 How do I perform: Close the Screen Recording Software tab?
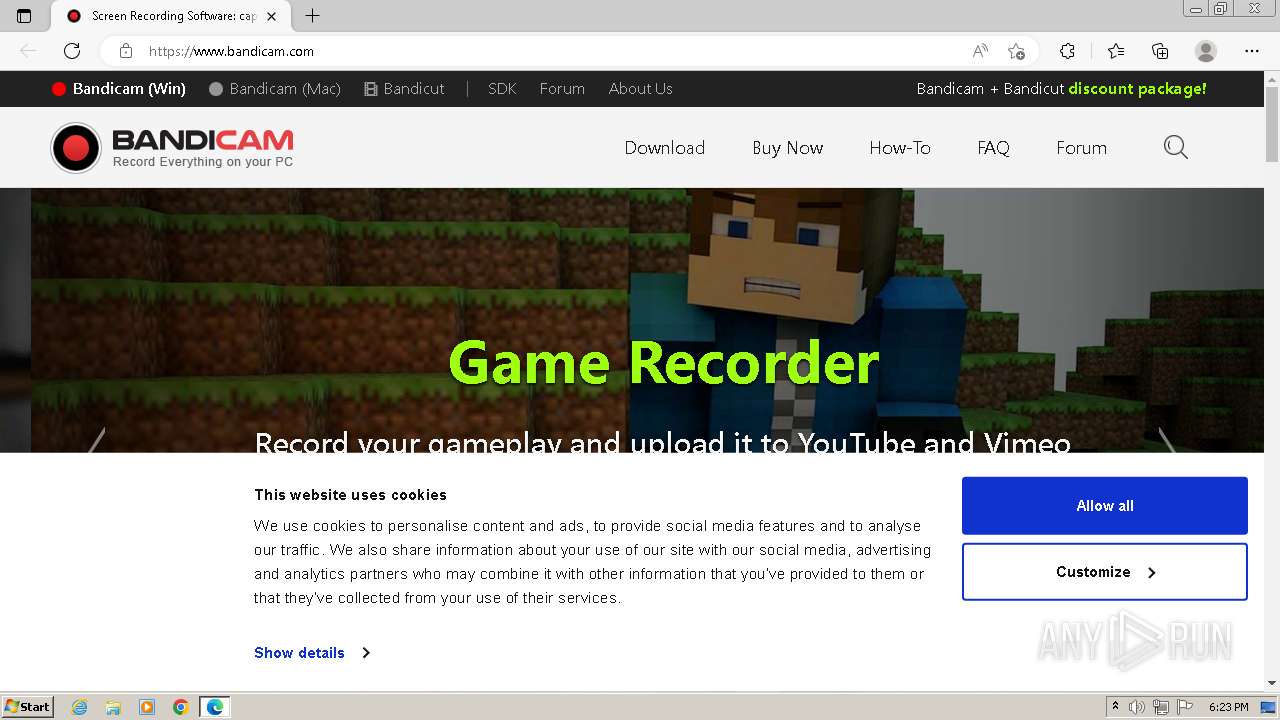pos(271,16)
